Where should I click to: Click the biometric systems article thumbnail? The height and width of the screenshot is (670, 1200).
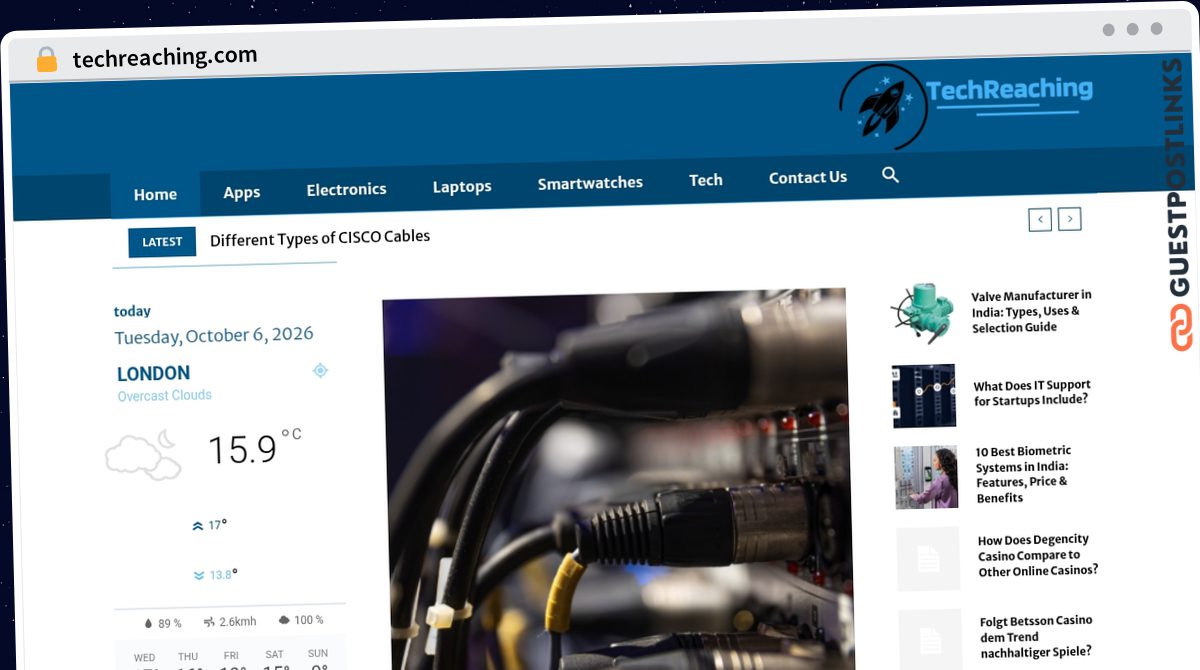click(x=926, y=477)
